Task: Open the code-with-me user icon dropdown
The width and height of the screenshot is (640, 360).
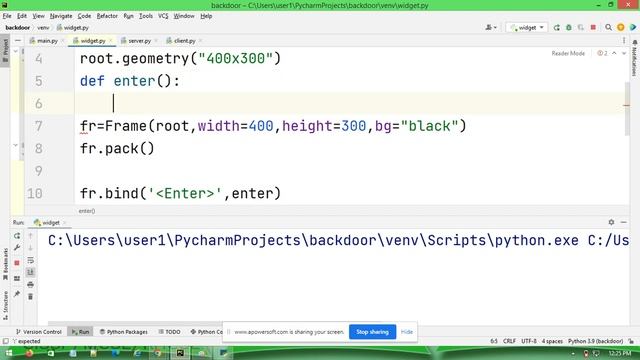Action: pos(491,27)
